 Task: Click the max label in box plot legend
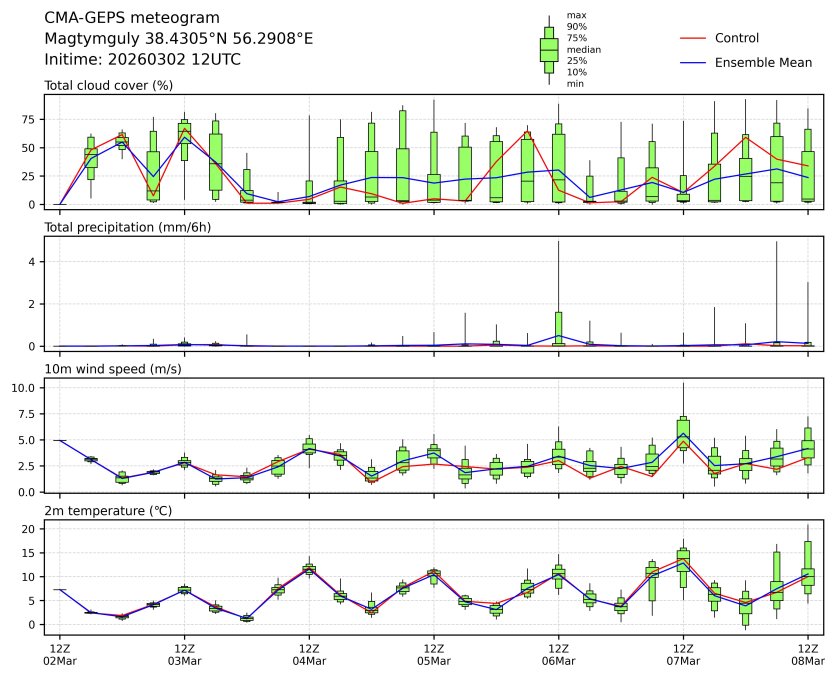pyautogui.click(x=576, y=15)
